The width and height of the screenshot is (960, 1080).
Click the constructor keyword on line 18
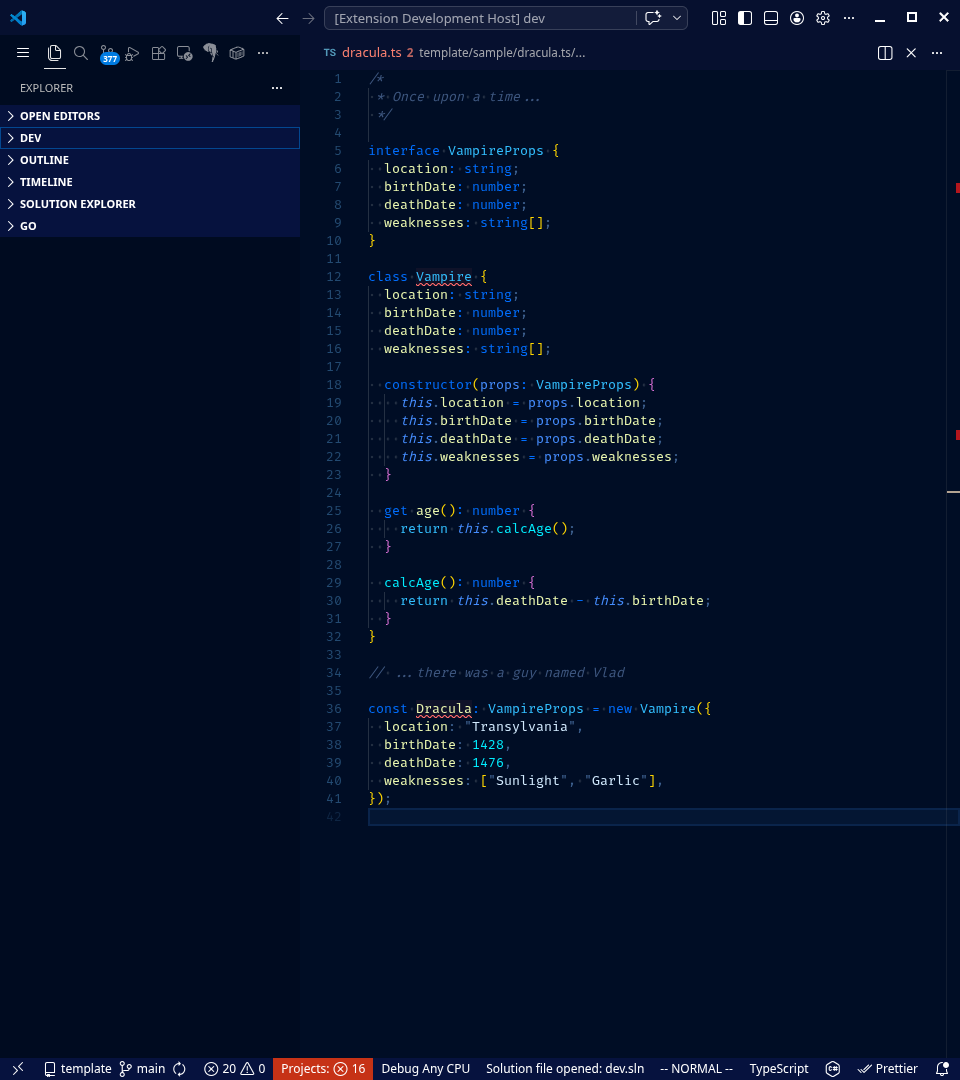pyautogui.click(x=428, y=384)
